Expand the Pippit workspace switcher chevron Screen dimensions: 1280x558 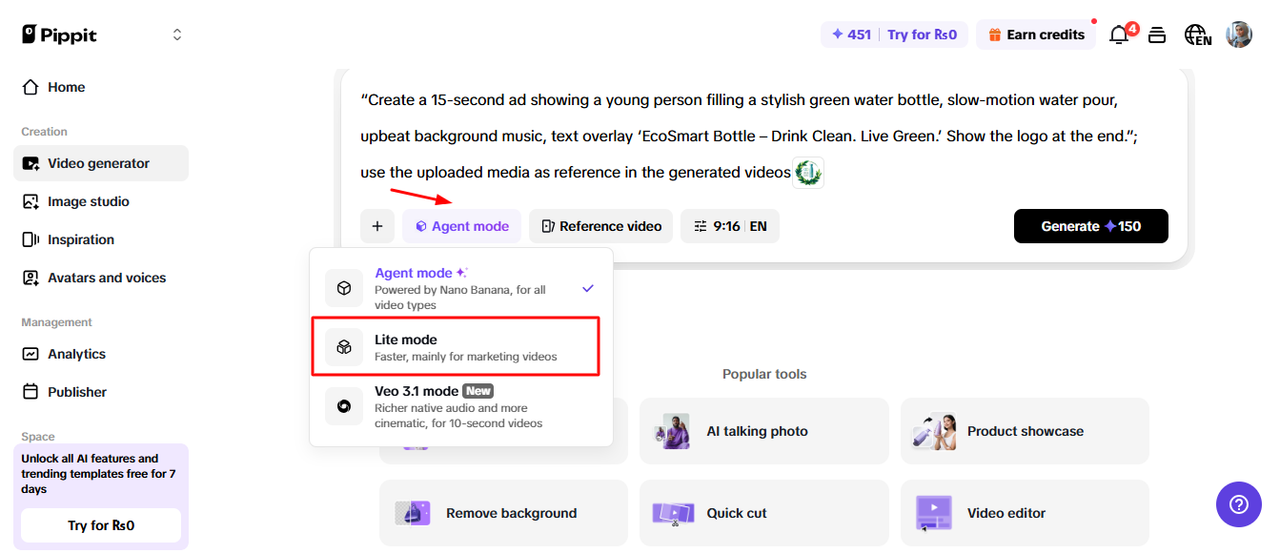click(x=177, y=34)
